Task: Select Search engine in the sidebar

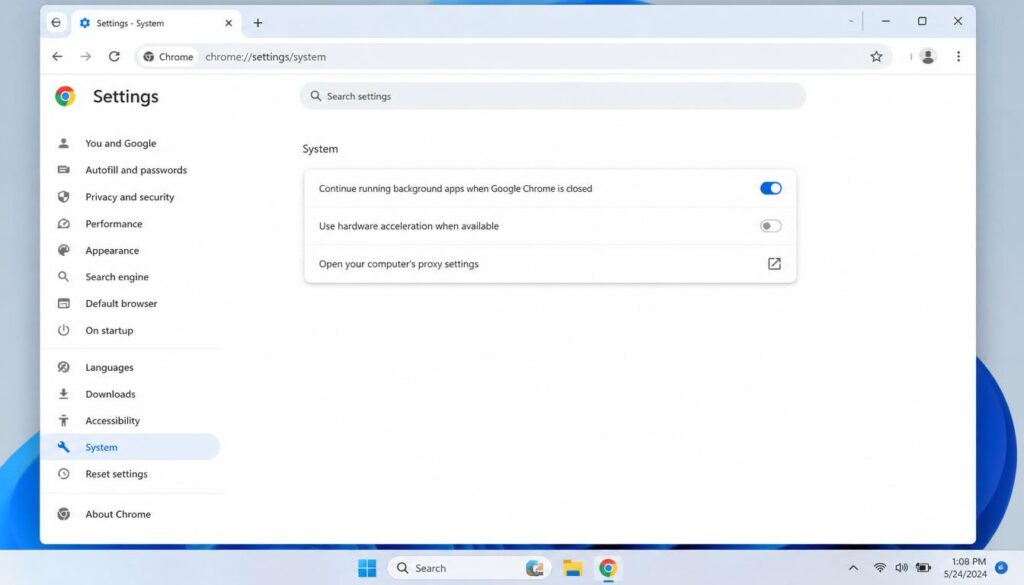Action: 117,277
